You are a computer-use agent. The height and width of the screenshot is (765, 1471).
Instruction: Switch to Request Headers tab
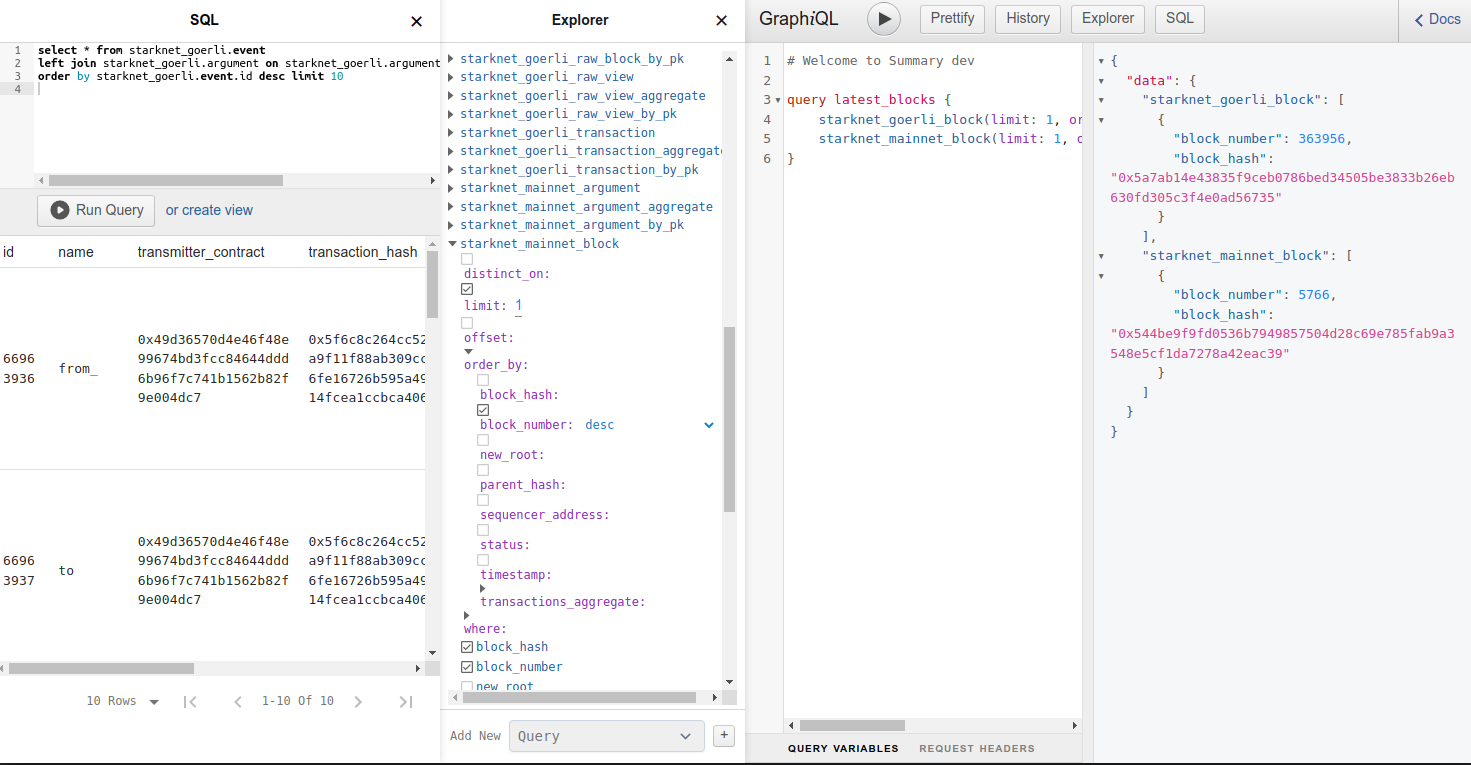(977, 748)
